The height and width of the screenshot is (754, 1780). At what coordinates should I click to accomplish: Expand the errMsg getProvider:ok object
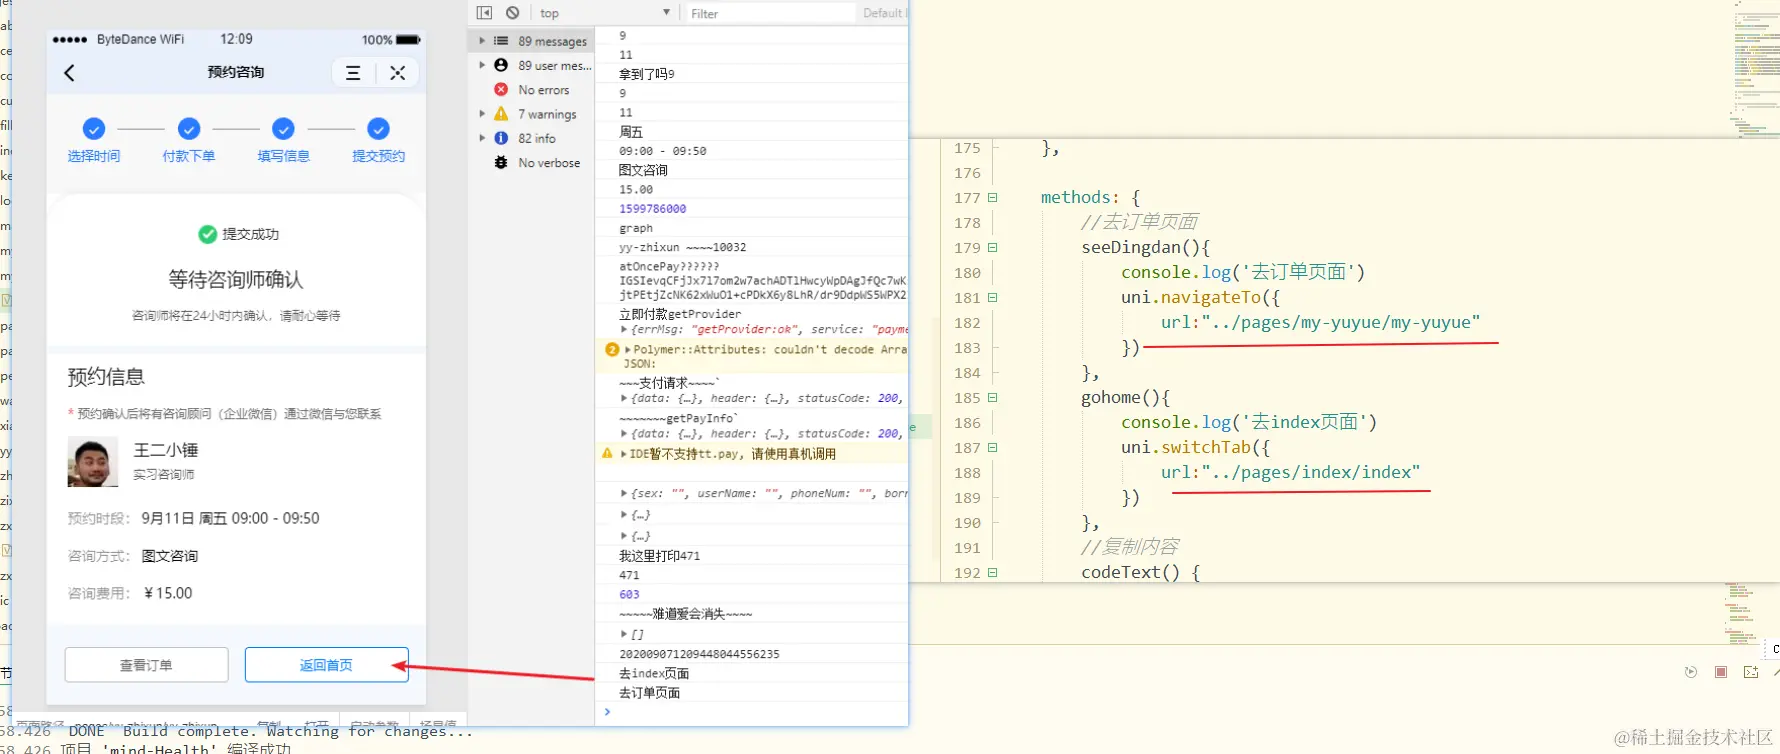click(624, 329)
